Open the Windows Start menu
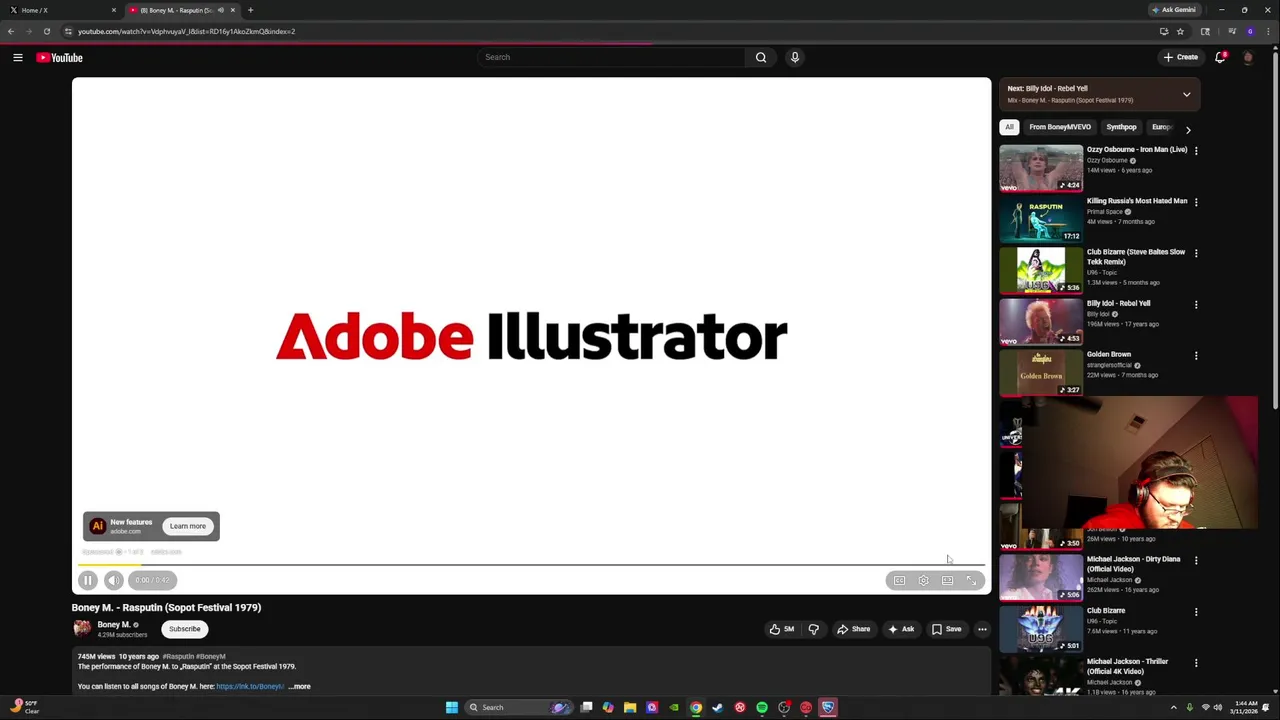1280x720 pixels. [x=452, y=707]
